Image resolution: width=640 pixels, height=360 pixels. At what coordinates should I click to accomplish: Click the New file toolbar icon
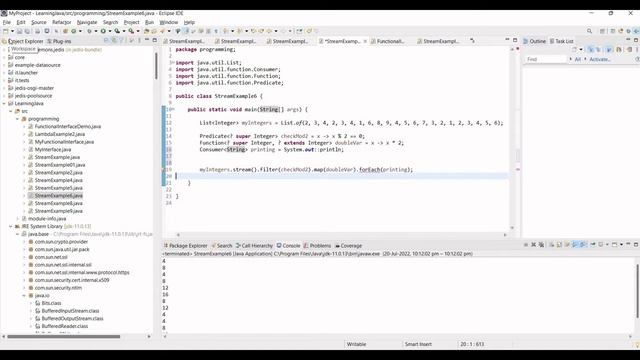tap(5, 31)
